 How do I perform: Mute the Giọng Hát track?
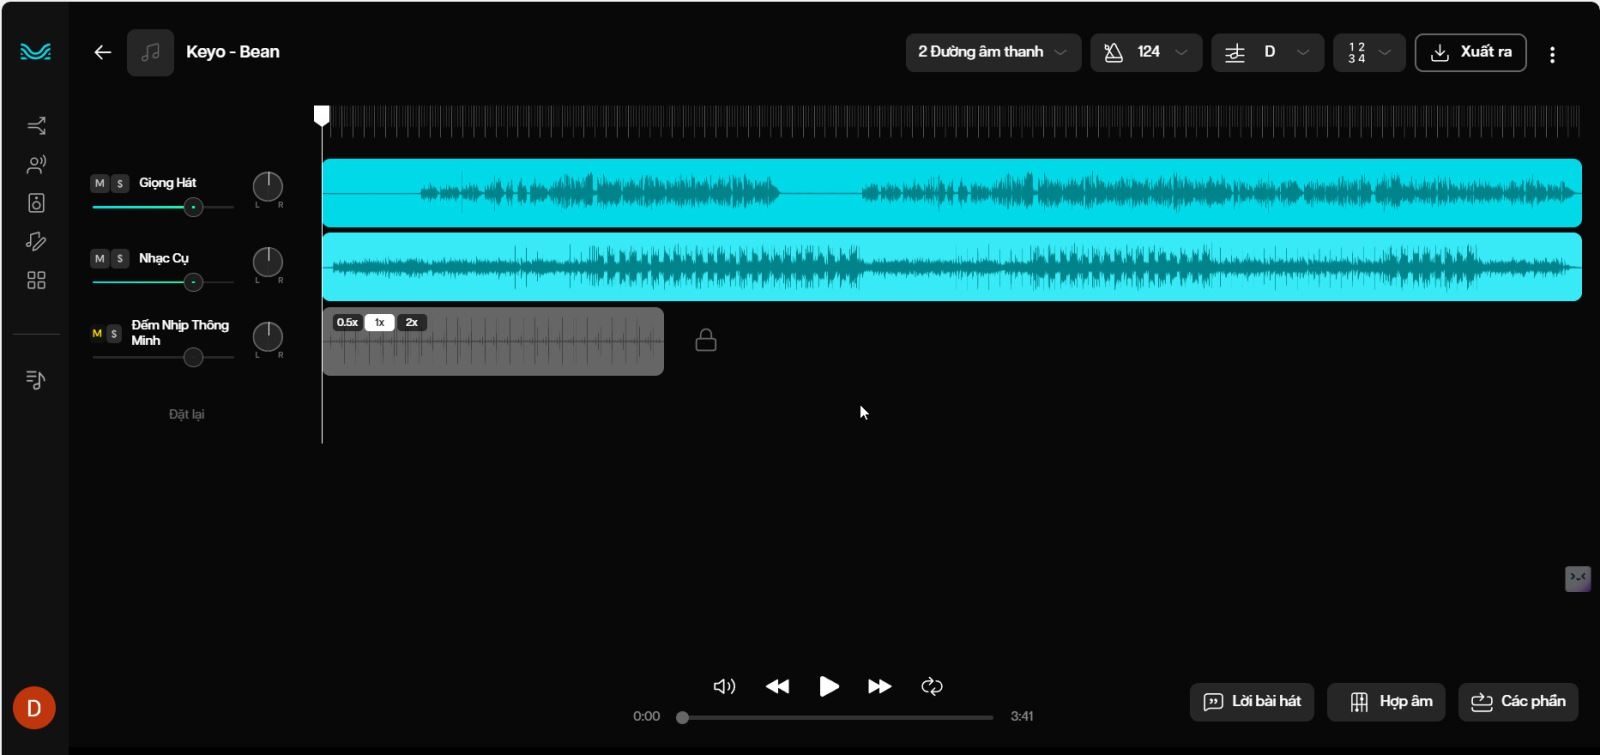(x=99, y=183)
